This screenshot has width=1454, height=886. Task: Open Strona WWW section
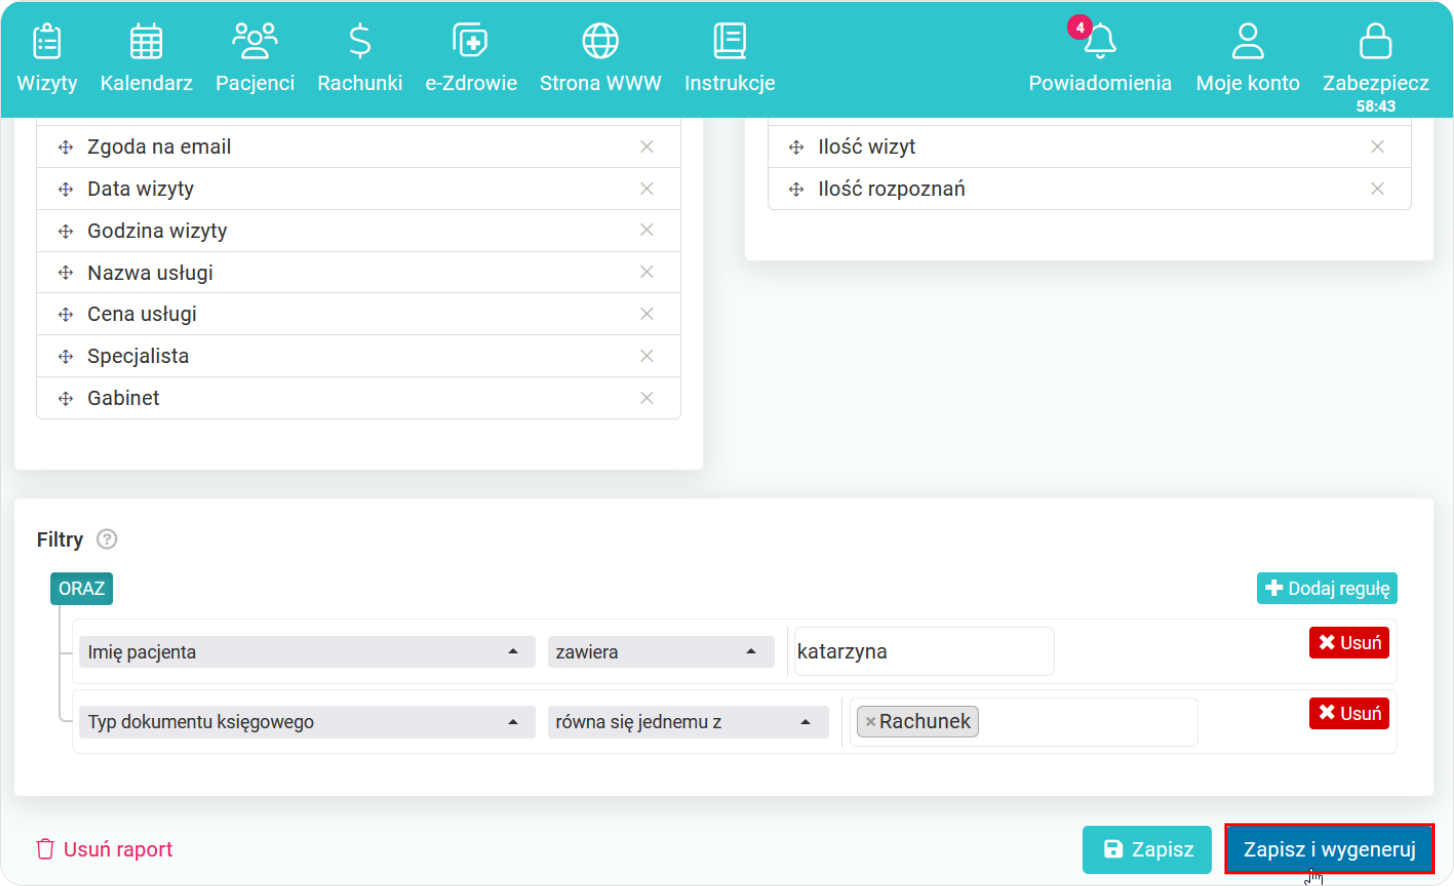pos(600,59)
